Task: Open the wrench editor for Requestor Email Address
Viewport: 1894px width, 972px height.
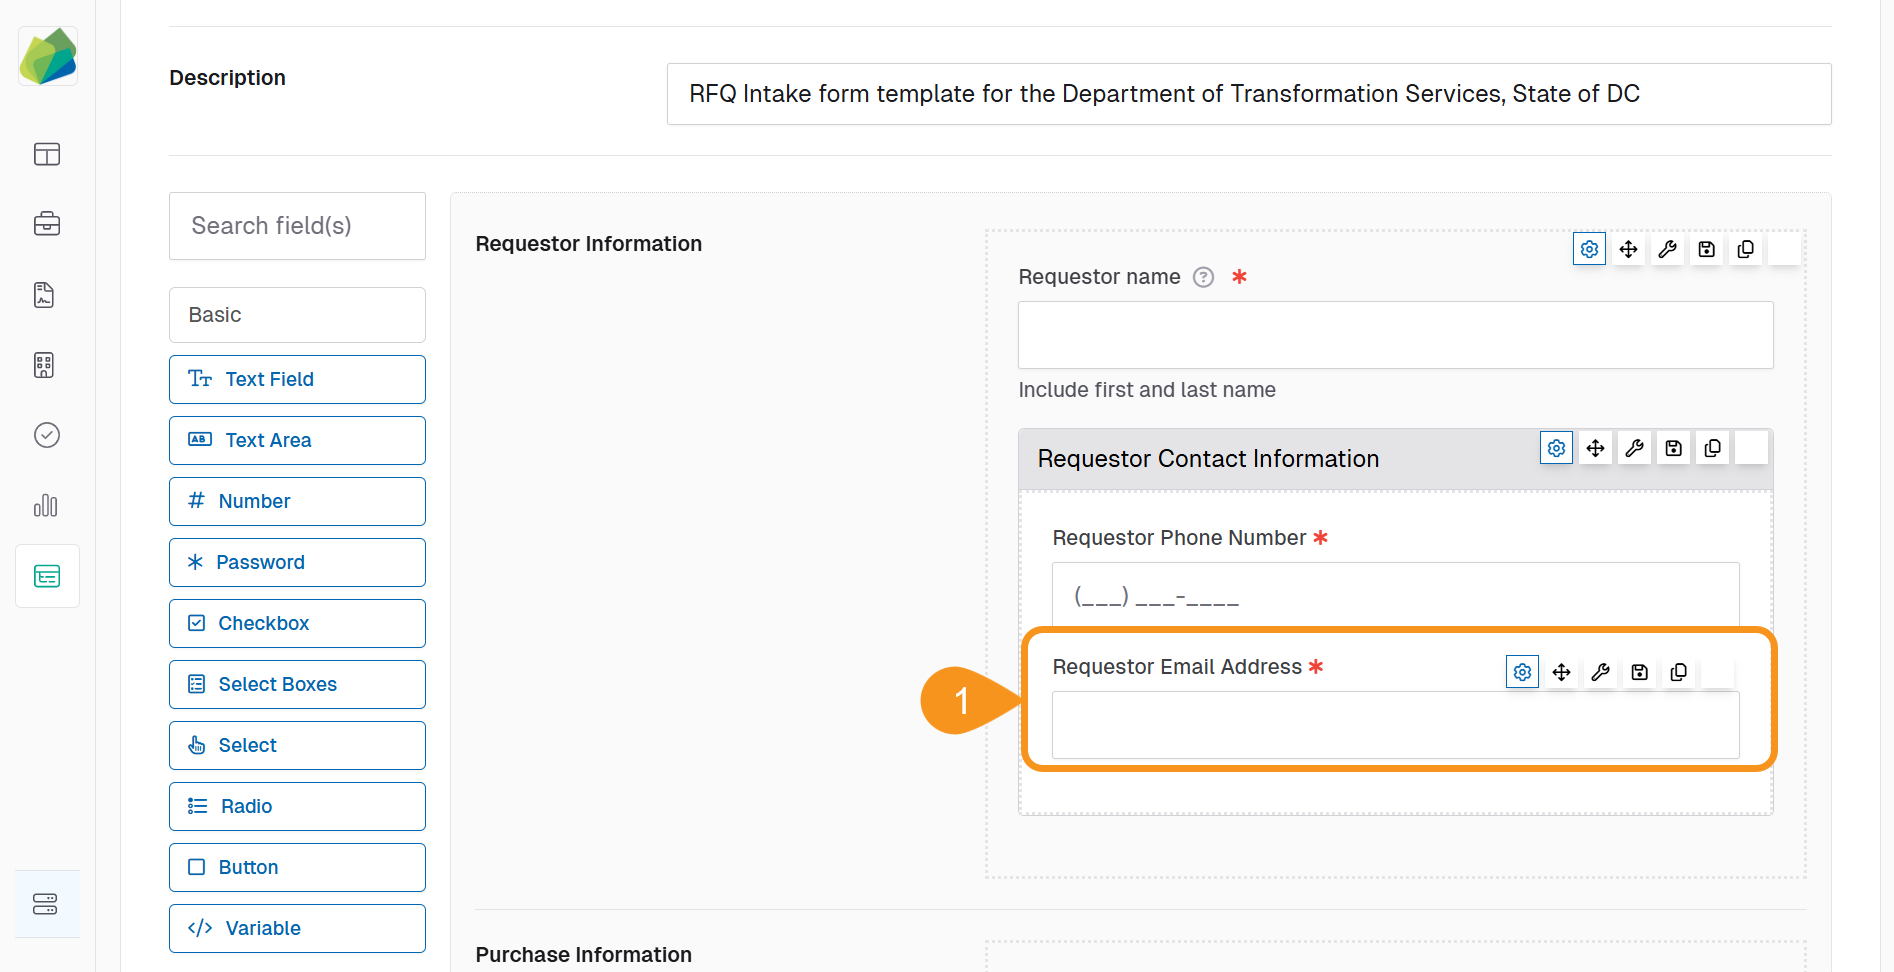Action: point(1600,672)
